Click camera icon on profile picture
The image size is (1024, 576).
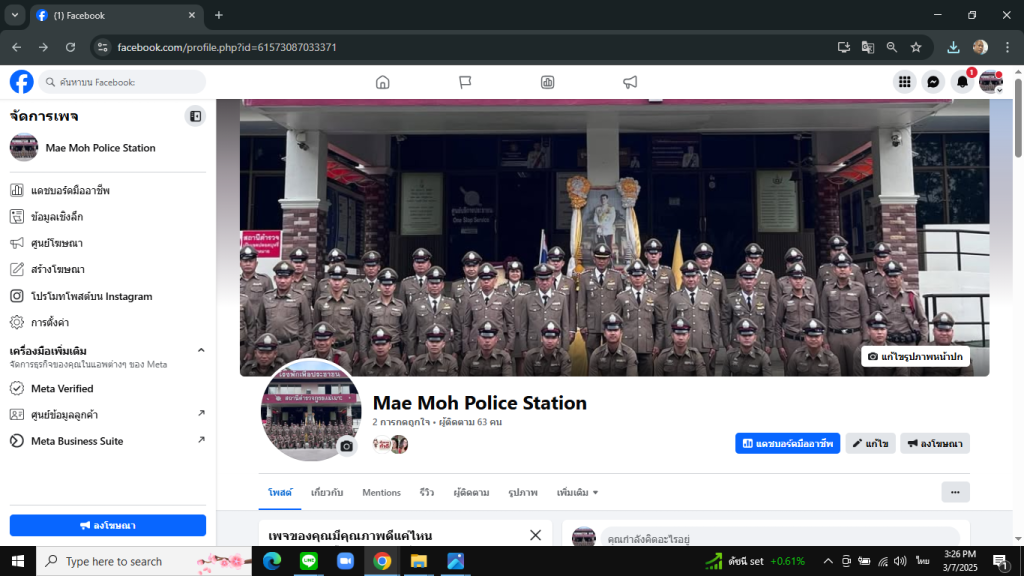tap(347, 446)
